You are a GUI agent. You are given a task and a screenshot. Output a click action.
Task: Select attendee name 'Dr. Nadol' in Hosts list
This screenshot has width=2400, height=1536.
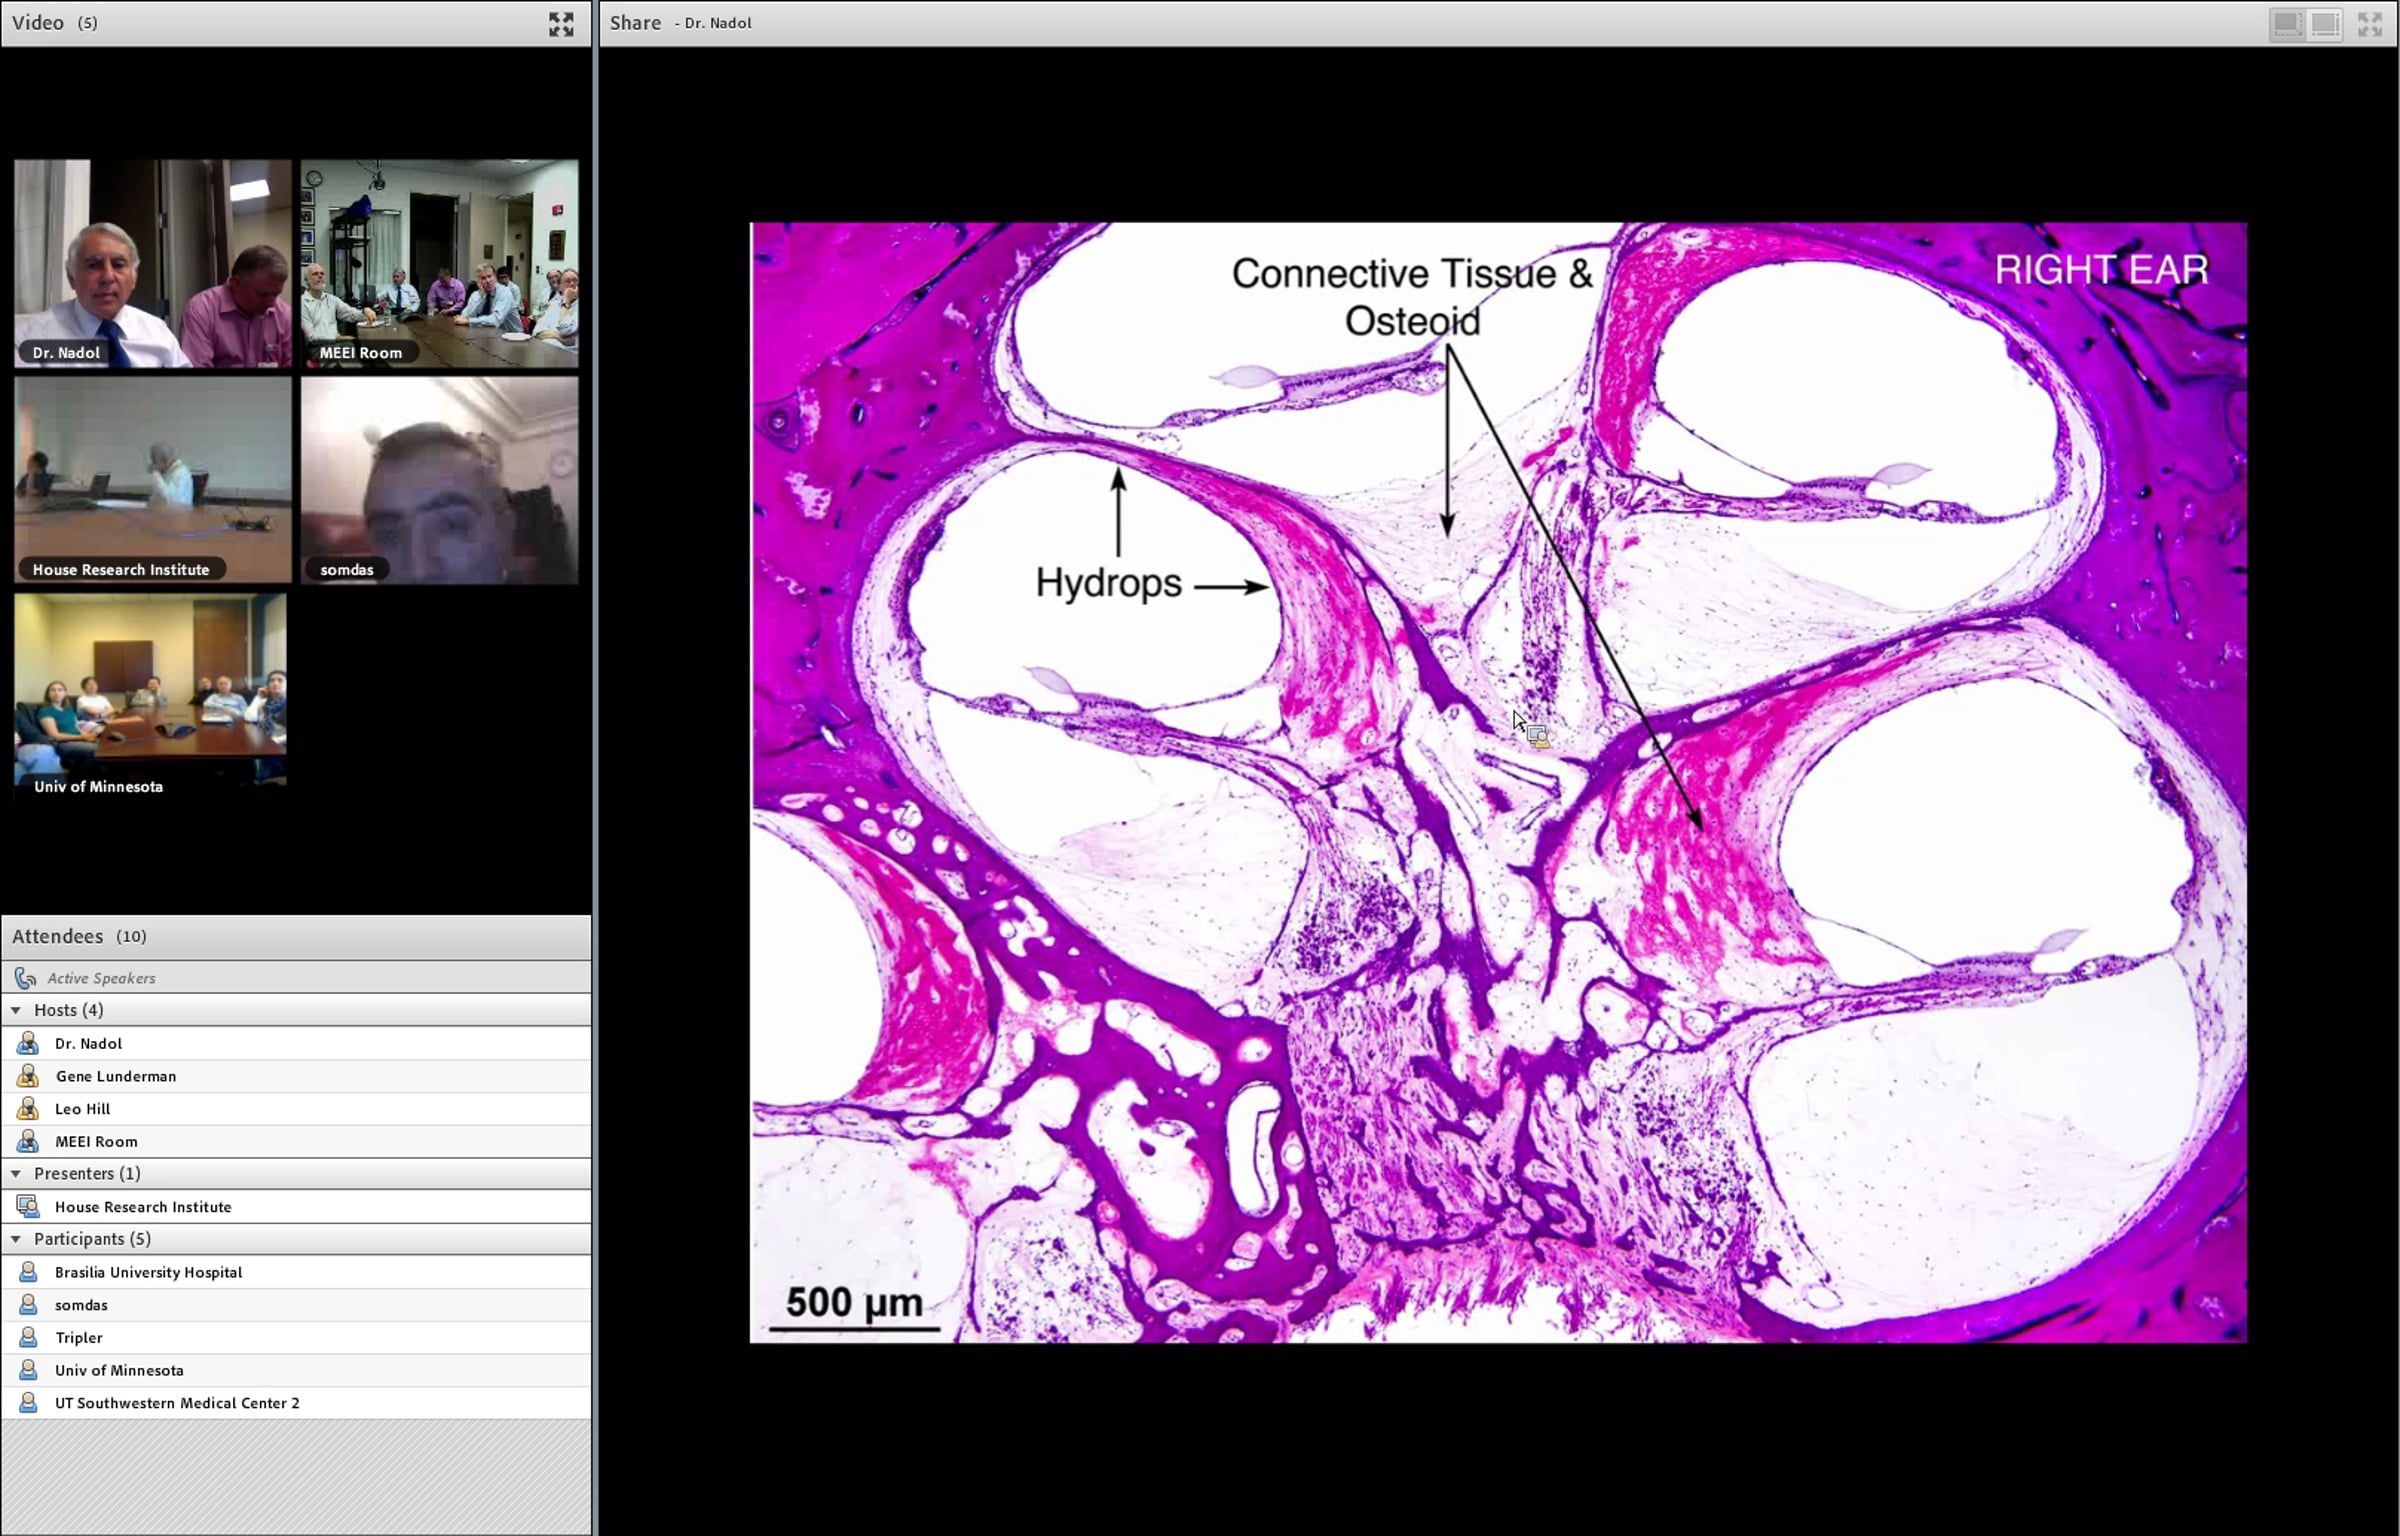pyautogui.click(x=88, y=1044)
